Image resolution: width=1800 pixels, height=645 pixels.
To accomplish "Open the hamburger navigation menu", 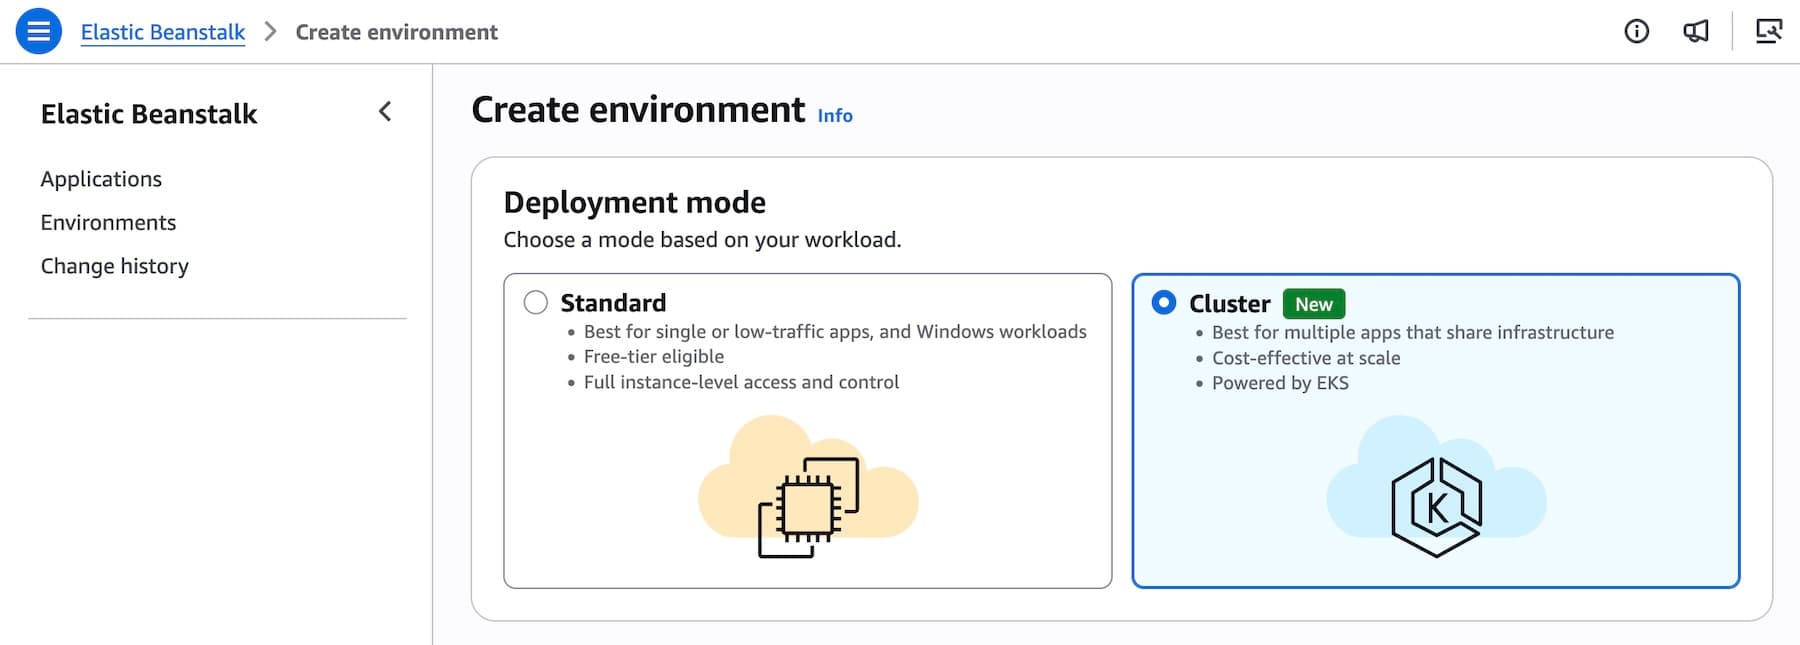I will [x=39, y=31].
